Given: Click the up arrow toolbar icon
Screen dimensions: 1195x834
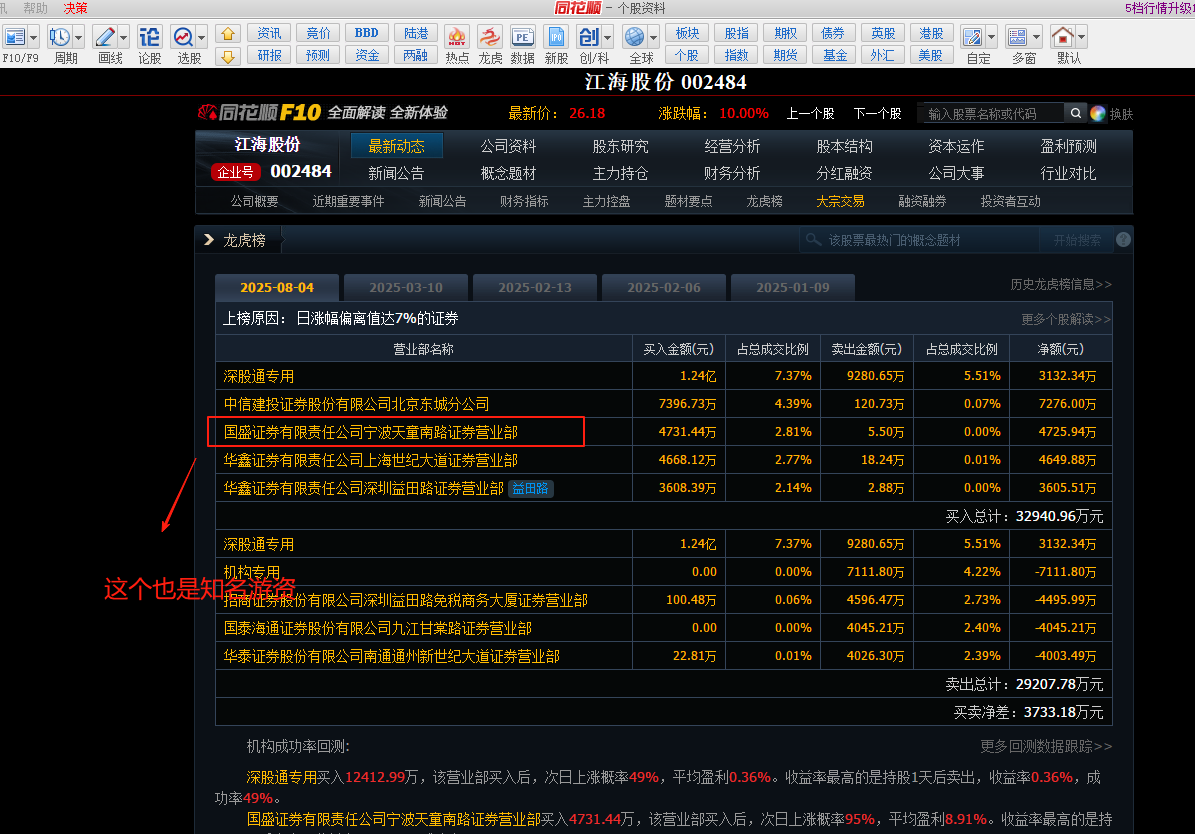Looking at the screenshot, I should point(228,34).
